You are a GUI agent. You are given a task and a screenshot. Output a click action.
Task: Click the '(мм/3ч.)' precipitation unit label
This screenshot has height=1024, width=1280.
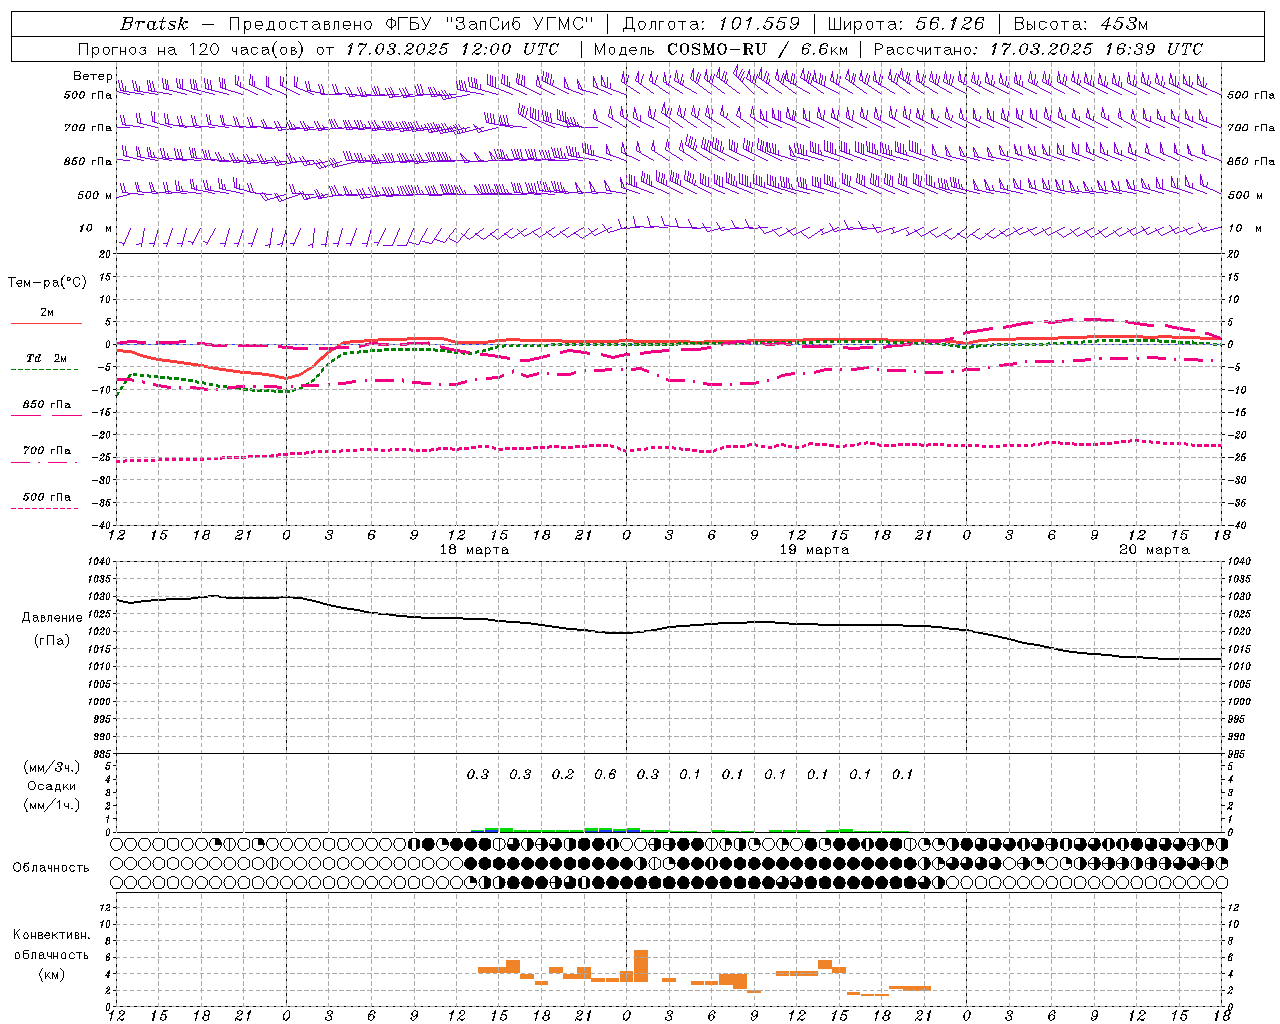tap(52, 767)
